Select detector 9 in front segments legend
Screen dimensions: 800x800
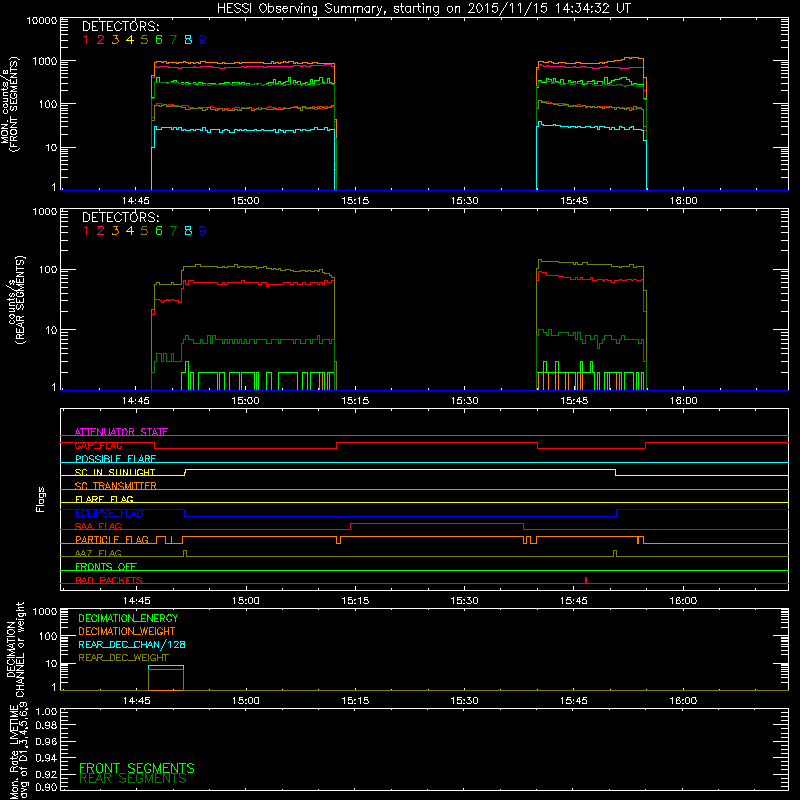[x=203, y=40]
